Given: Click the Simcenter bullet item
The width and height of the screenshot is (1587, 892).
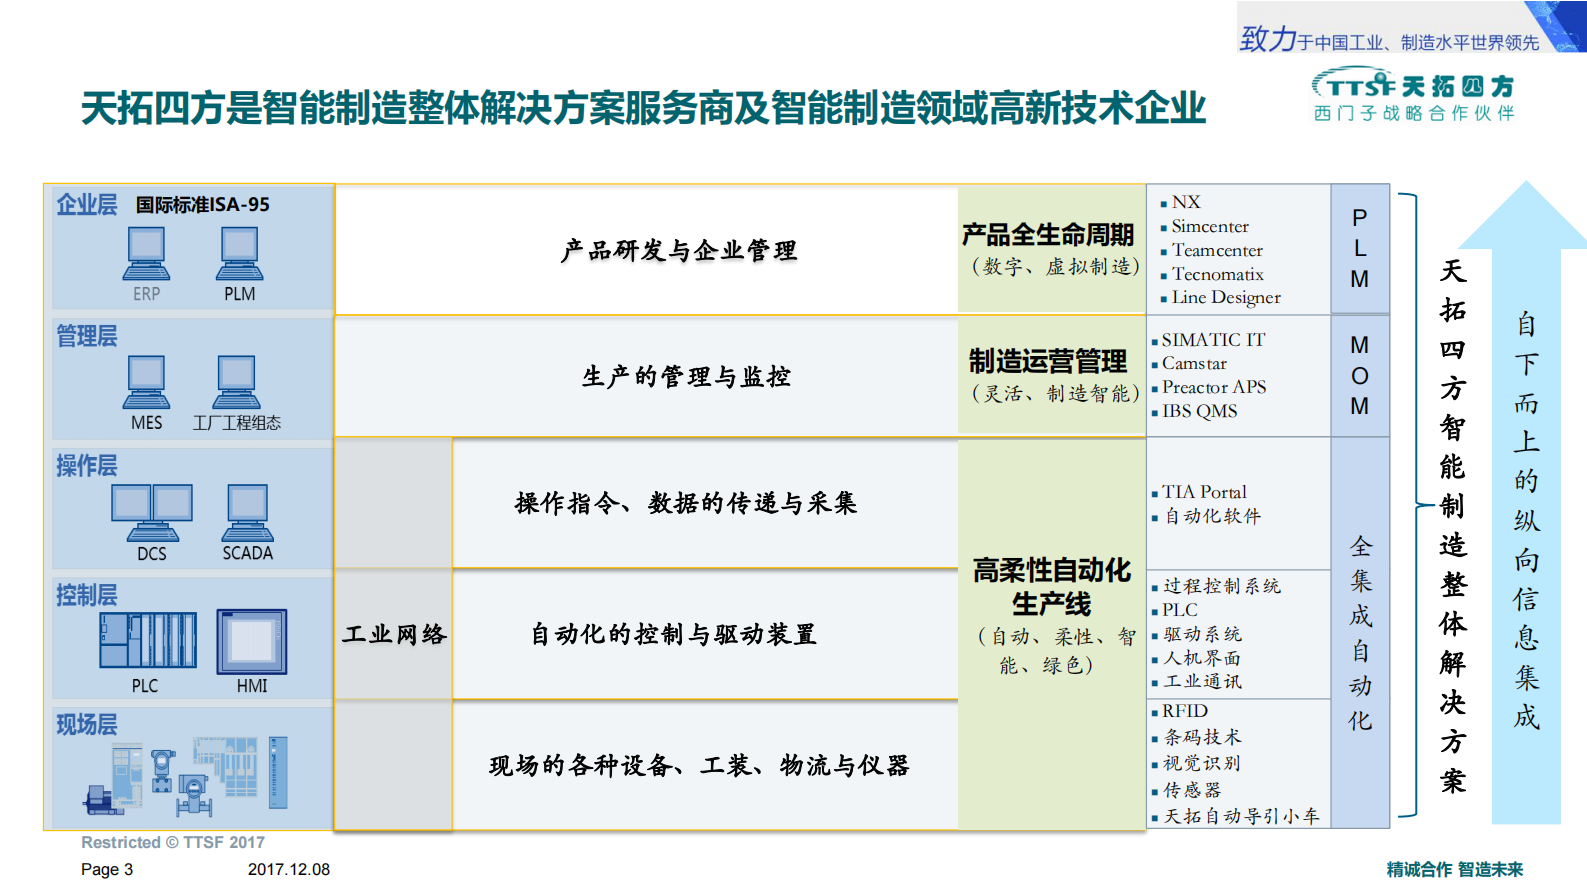Looking at the screenshot, I should point(1204,226).
